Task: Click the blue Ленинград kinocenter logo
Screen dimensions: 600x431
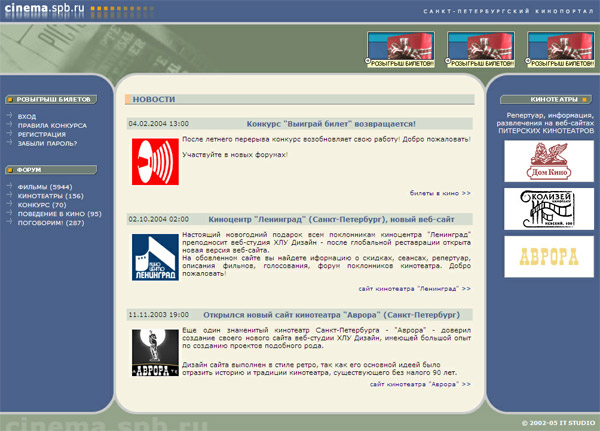Action: 155,257
